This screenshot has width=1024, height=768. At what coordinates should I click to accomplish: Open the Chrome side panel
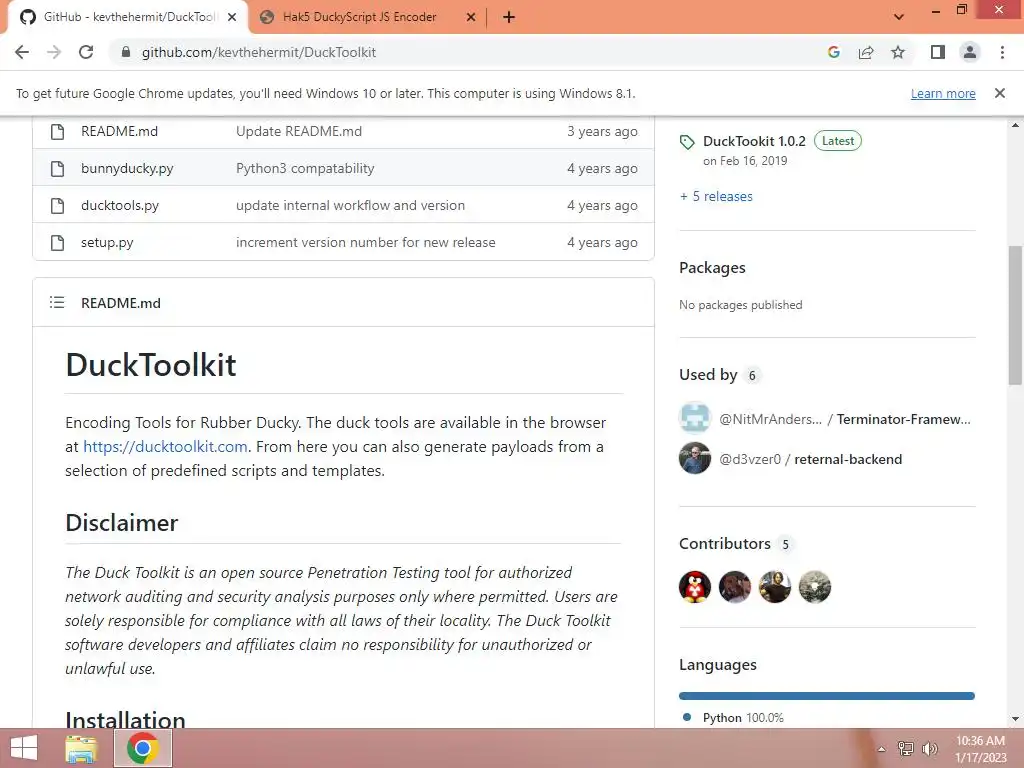pyautogui.click(x=938, y=52)
